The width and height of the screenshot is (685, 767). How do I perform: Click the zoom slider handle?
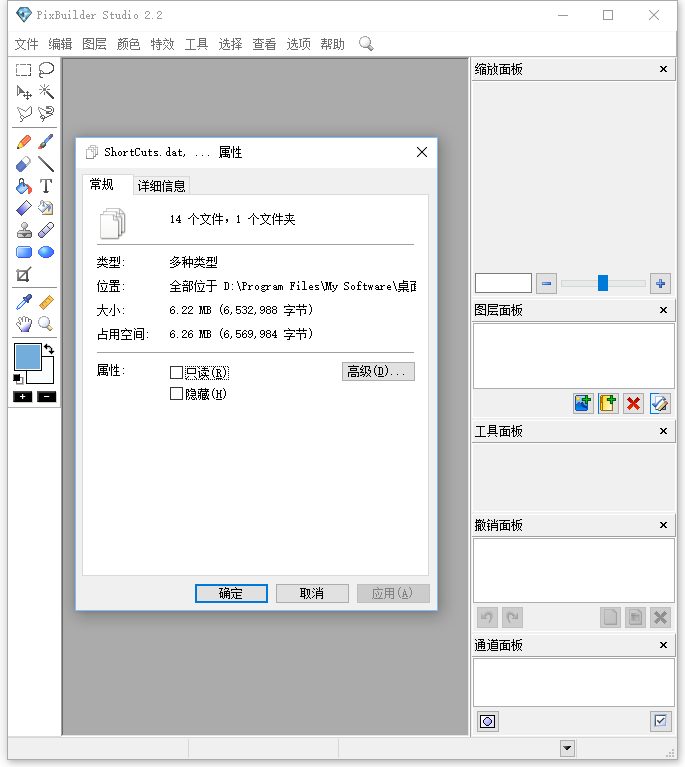[603, 283]
